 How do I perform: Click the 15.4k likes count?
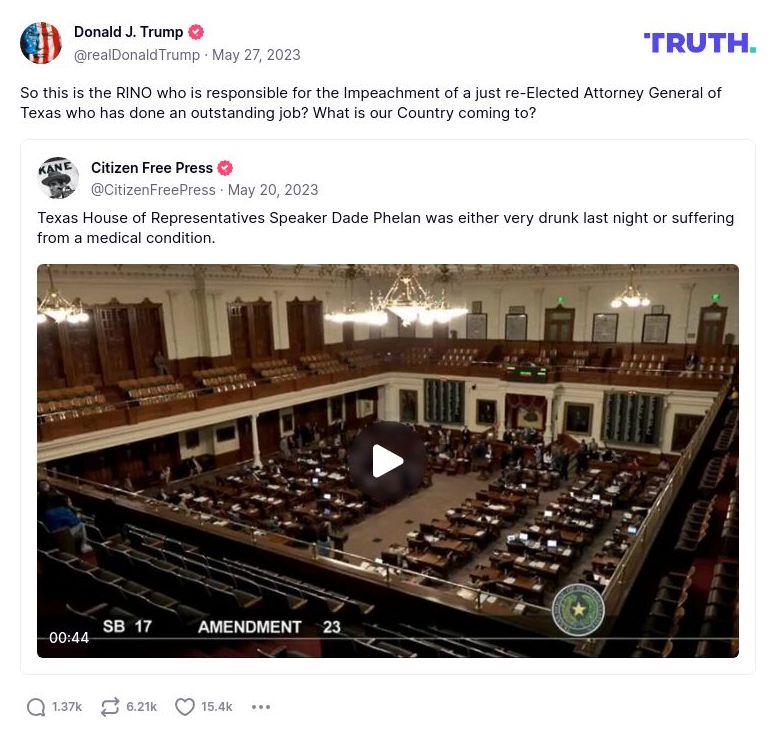[x=217, y=707]
